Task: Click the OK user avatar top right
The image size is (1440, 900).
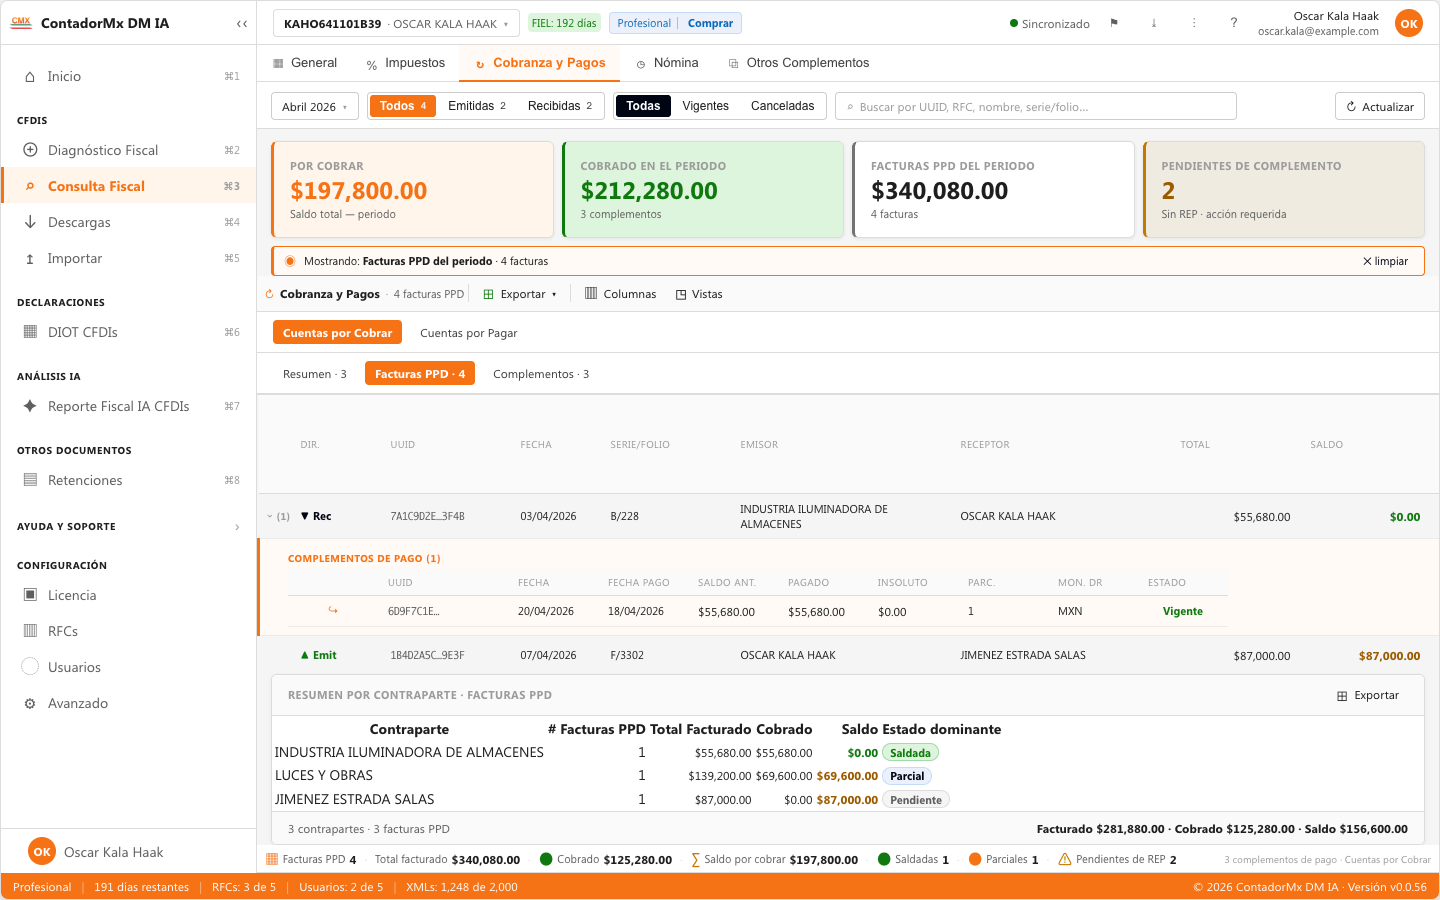Action: click(1408, 23)
